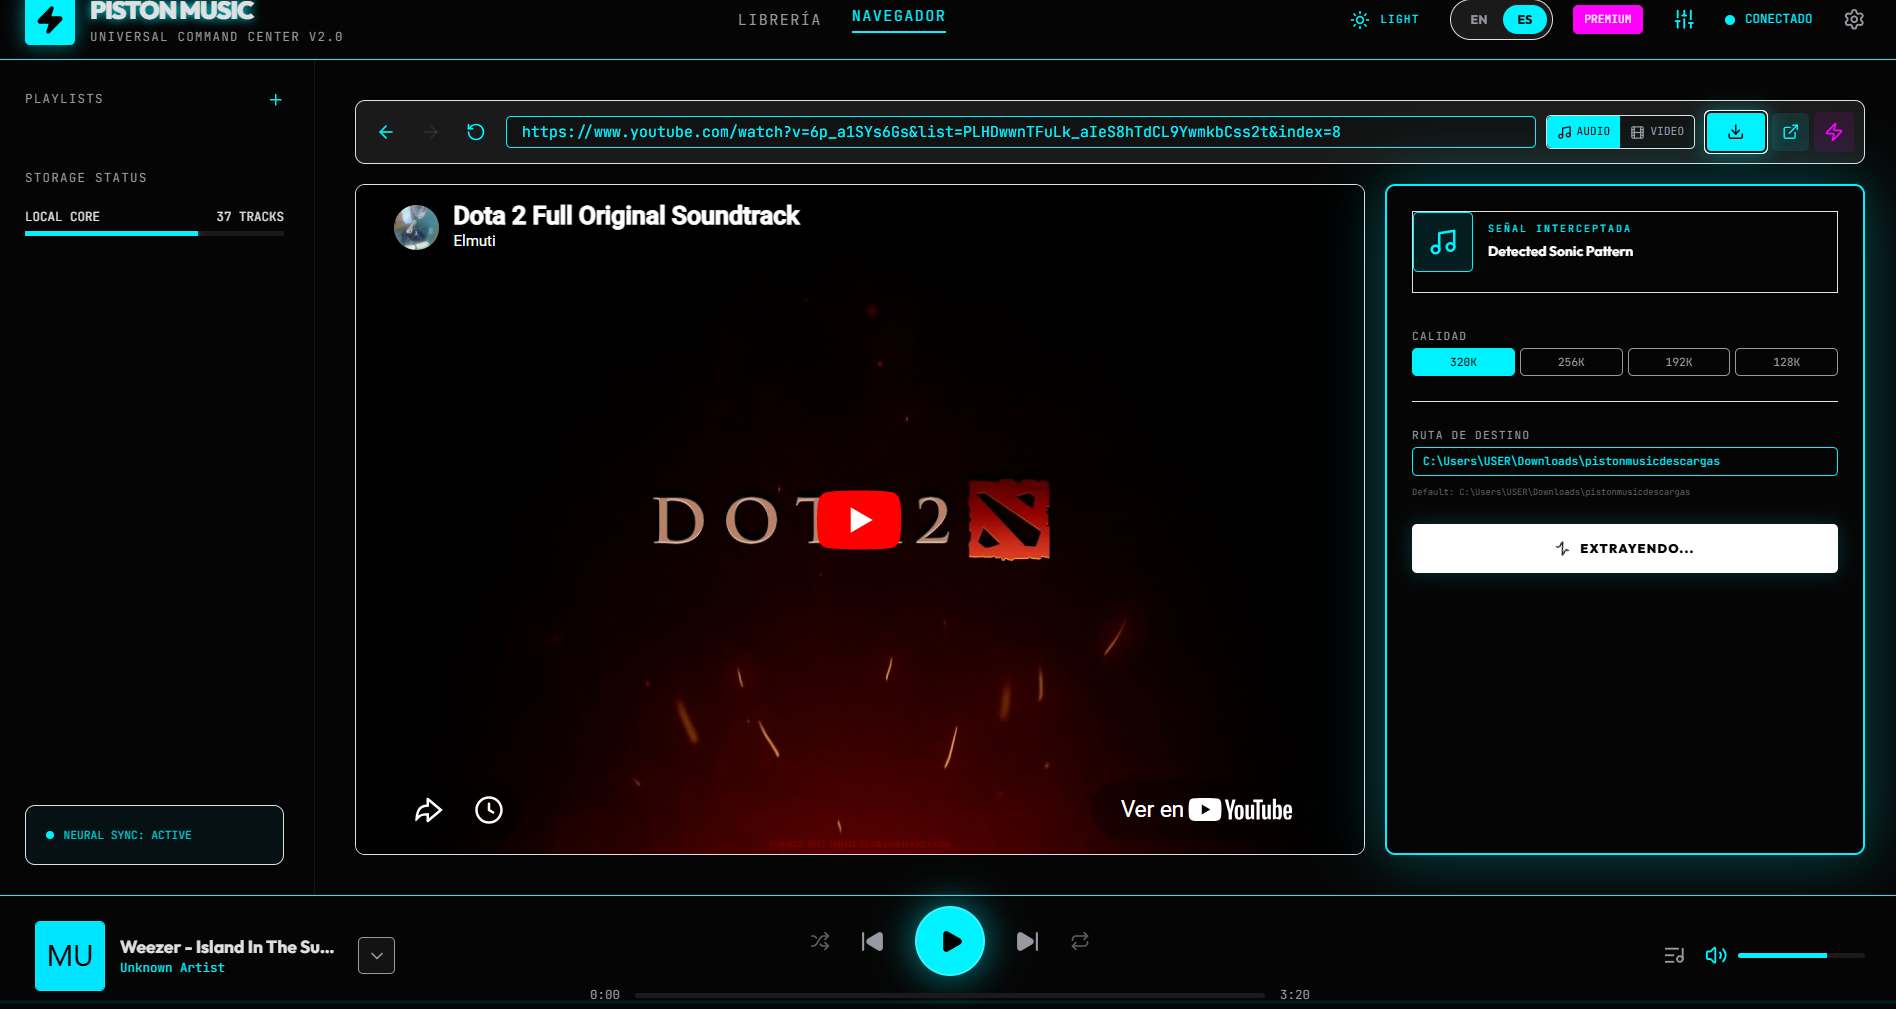Click the Detected Sonic Pattern text
The image size is (1896, 1009).
(x=1560, y=252)
